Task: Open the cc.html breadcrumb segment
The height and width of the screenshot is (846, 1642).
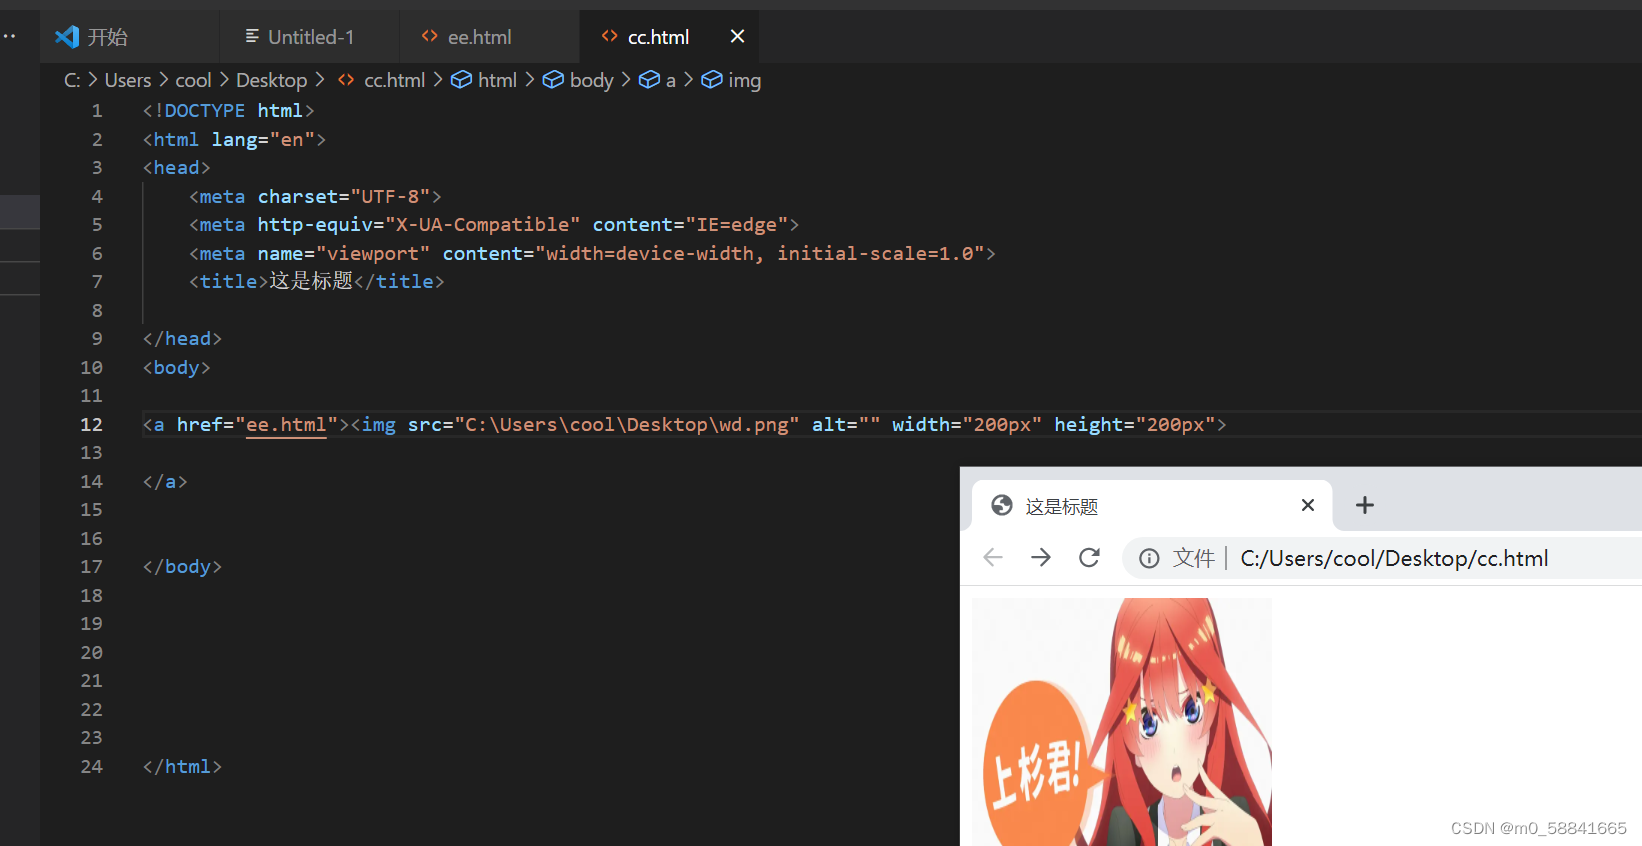Action: coord(394,80)
